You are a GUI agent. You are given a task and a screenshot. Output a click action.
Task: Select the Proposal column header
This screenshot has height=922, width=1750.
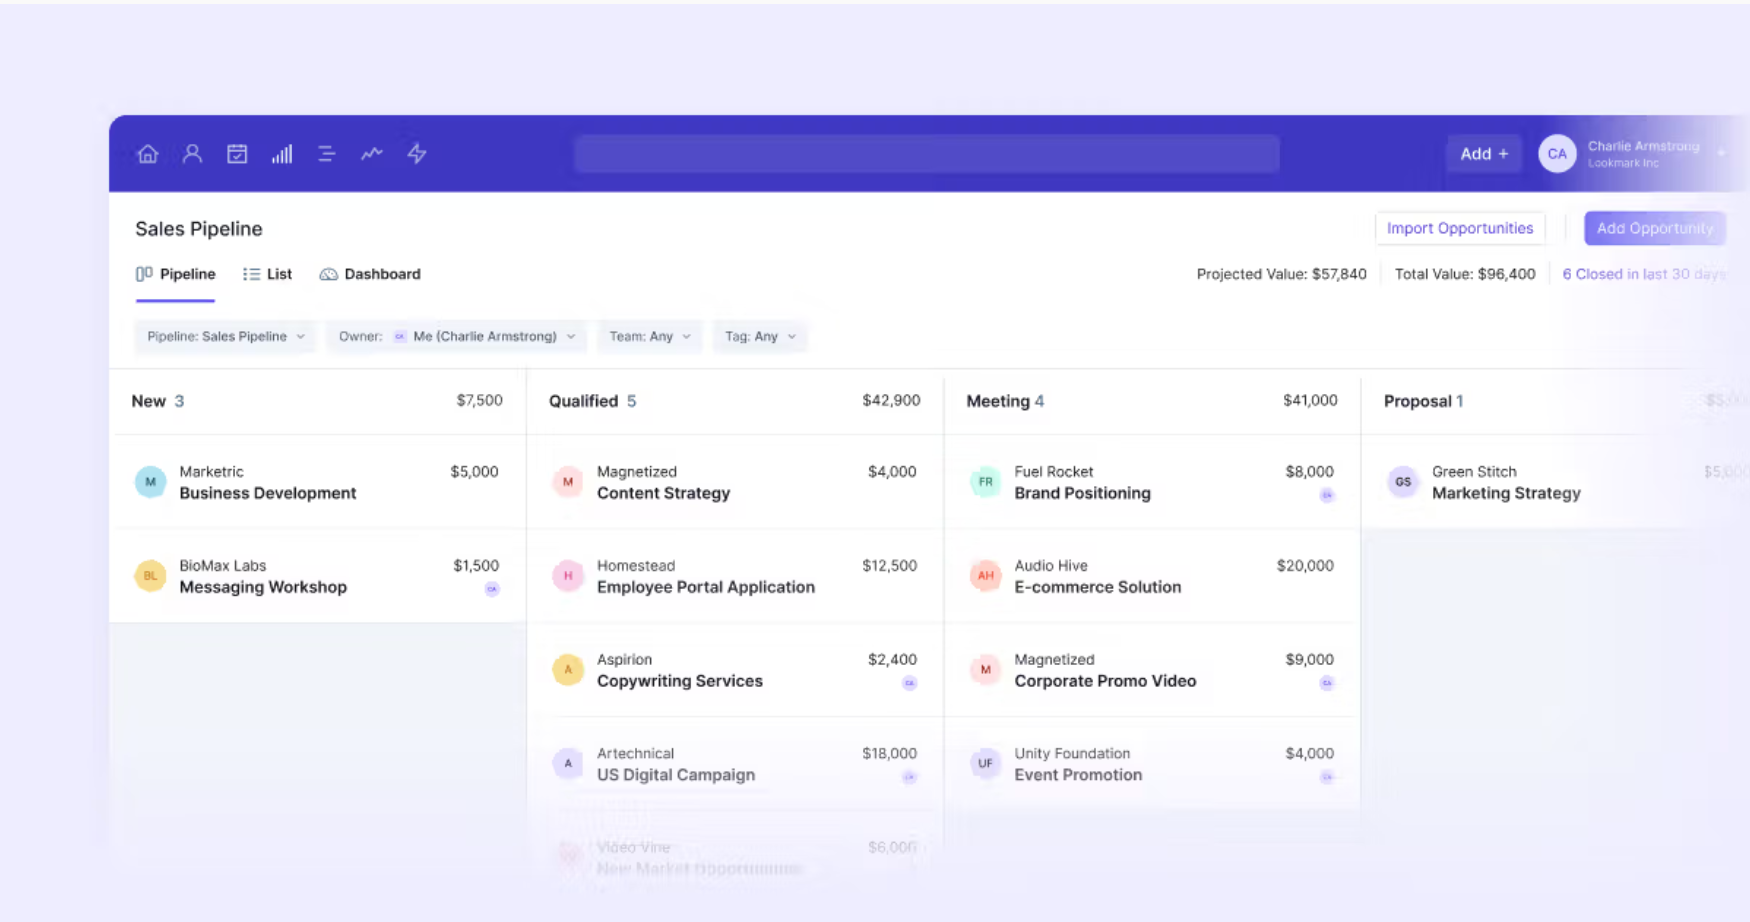1423,401
